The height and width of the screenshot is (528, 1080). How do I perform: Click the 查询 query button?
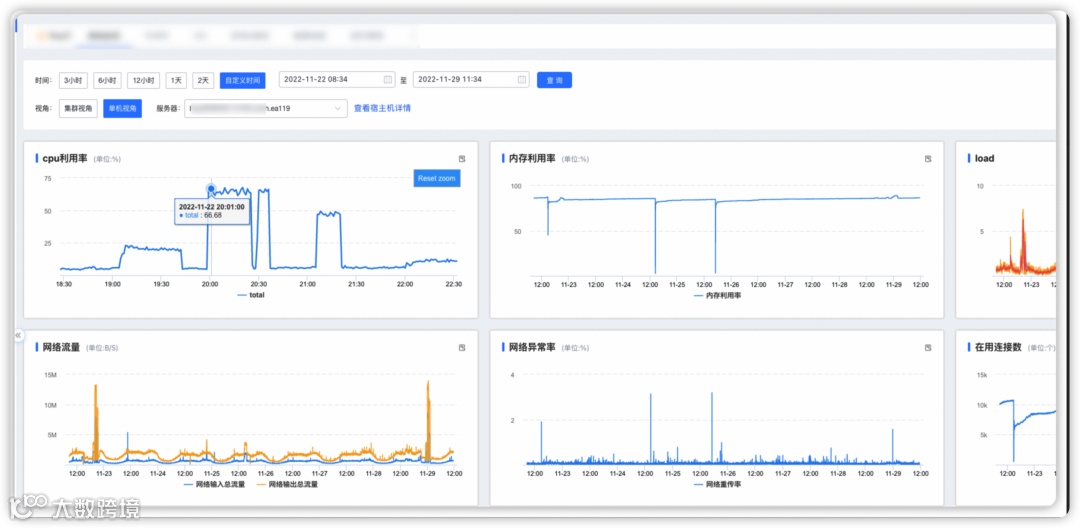[x=554, y=81]
